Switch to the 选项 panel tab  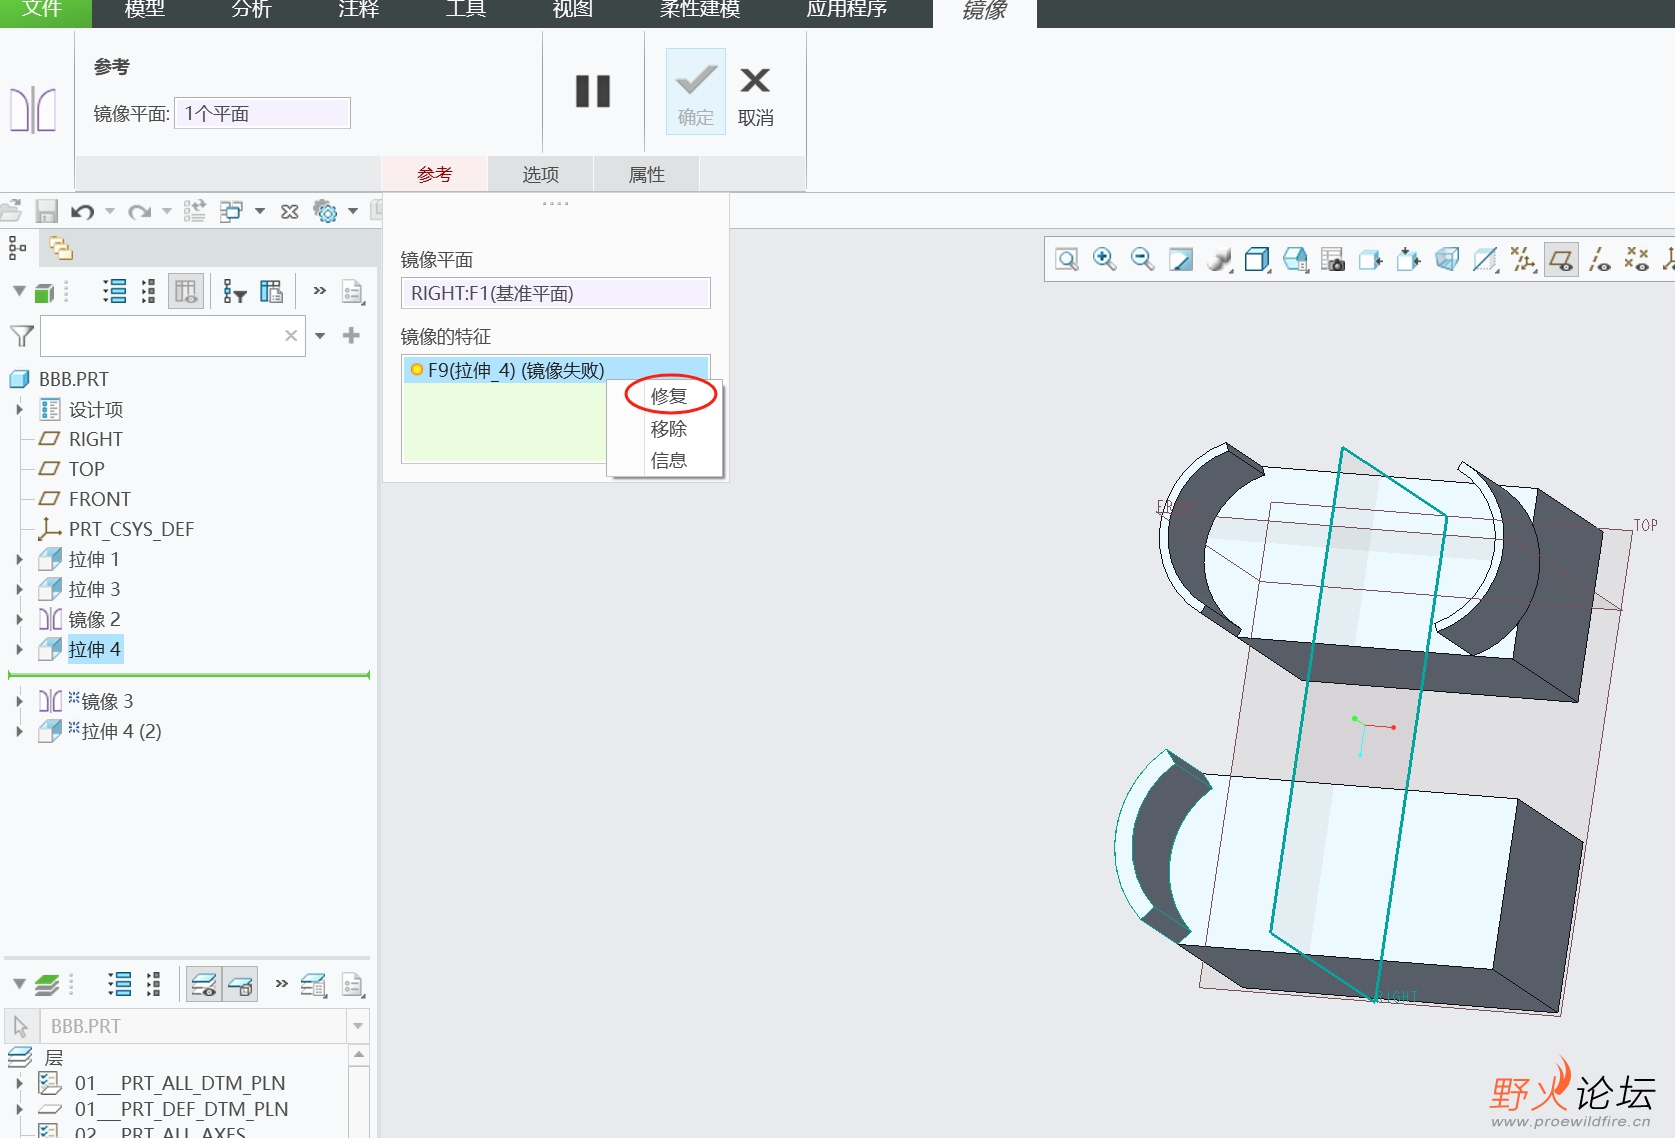541,174
